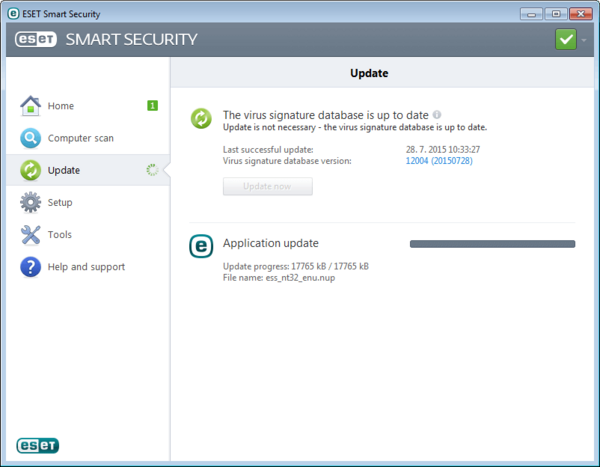Click the green Update arrows sidebar icon

30,170
